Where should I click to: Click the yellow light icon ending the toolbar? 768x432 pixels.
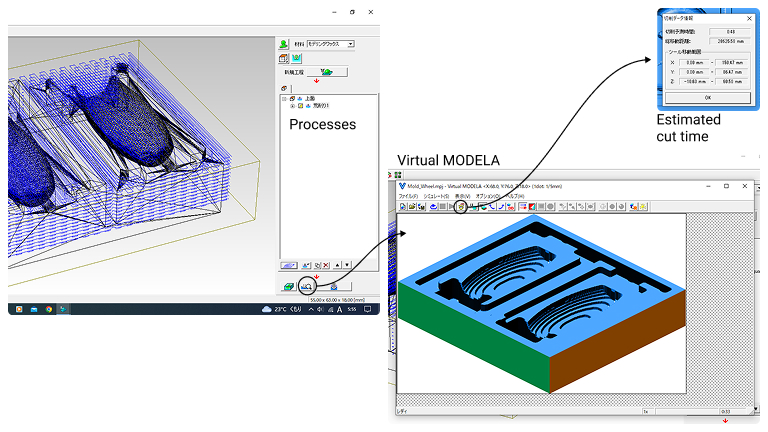coord(643,207)
